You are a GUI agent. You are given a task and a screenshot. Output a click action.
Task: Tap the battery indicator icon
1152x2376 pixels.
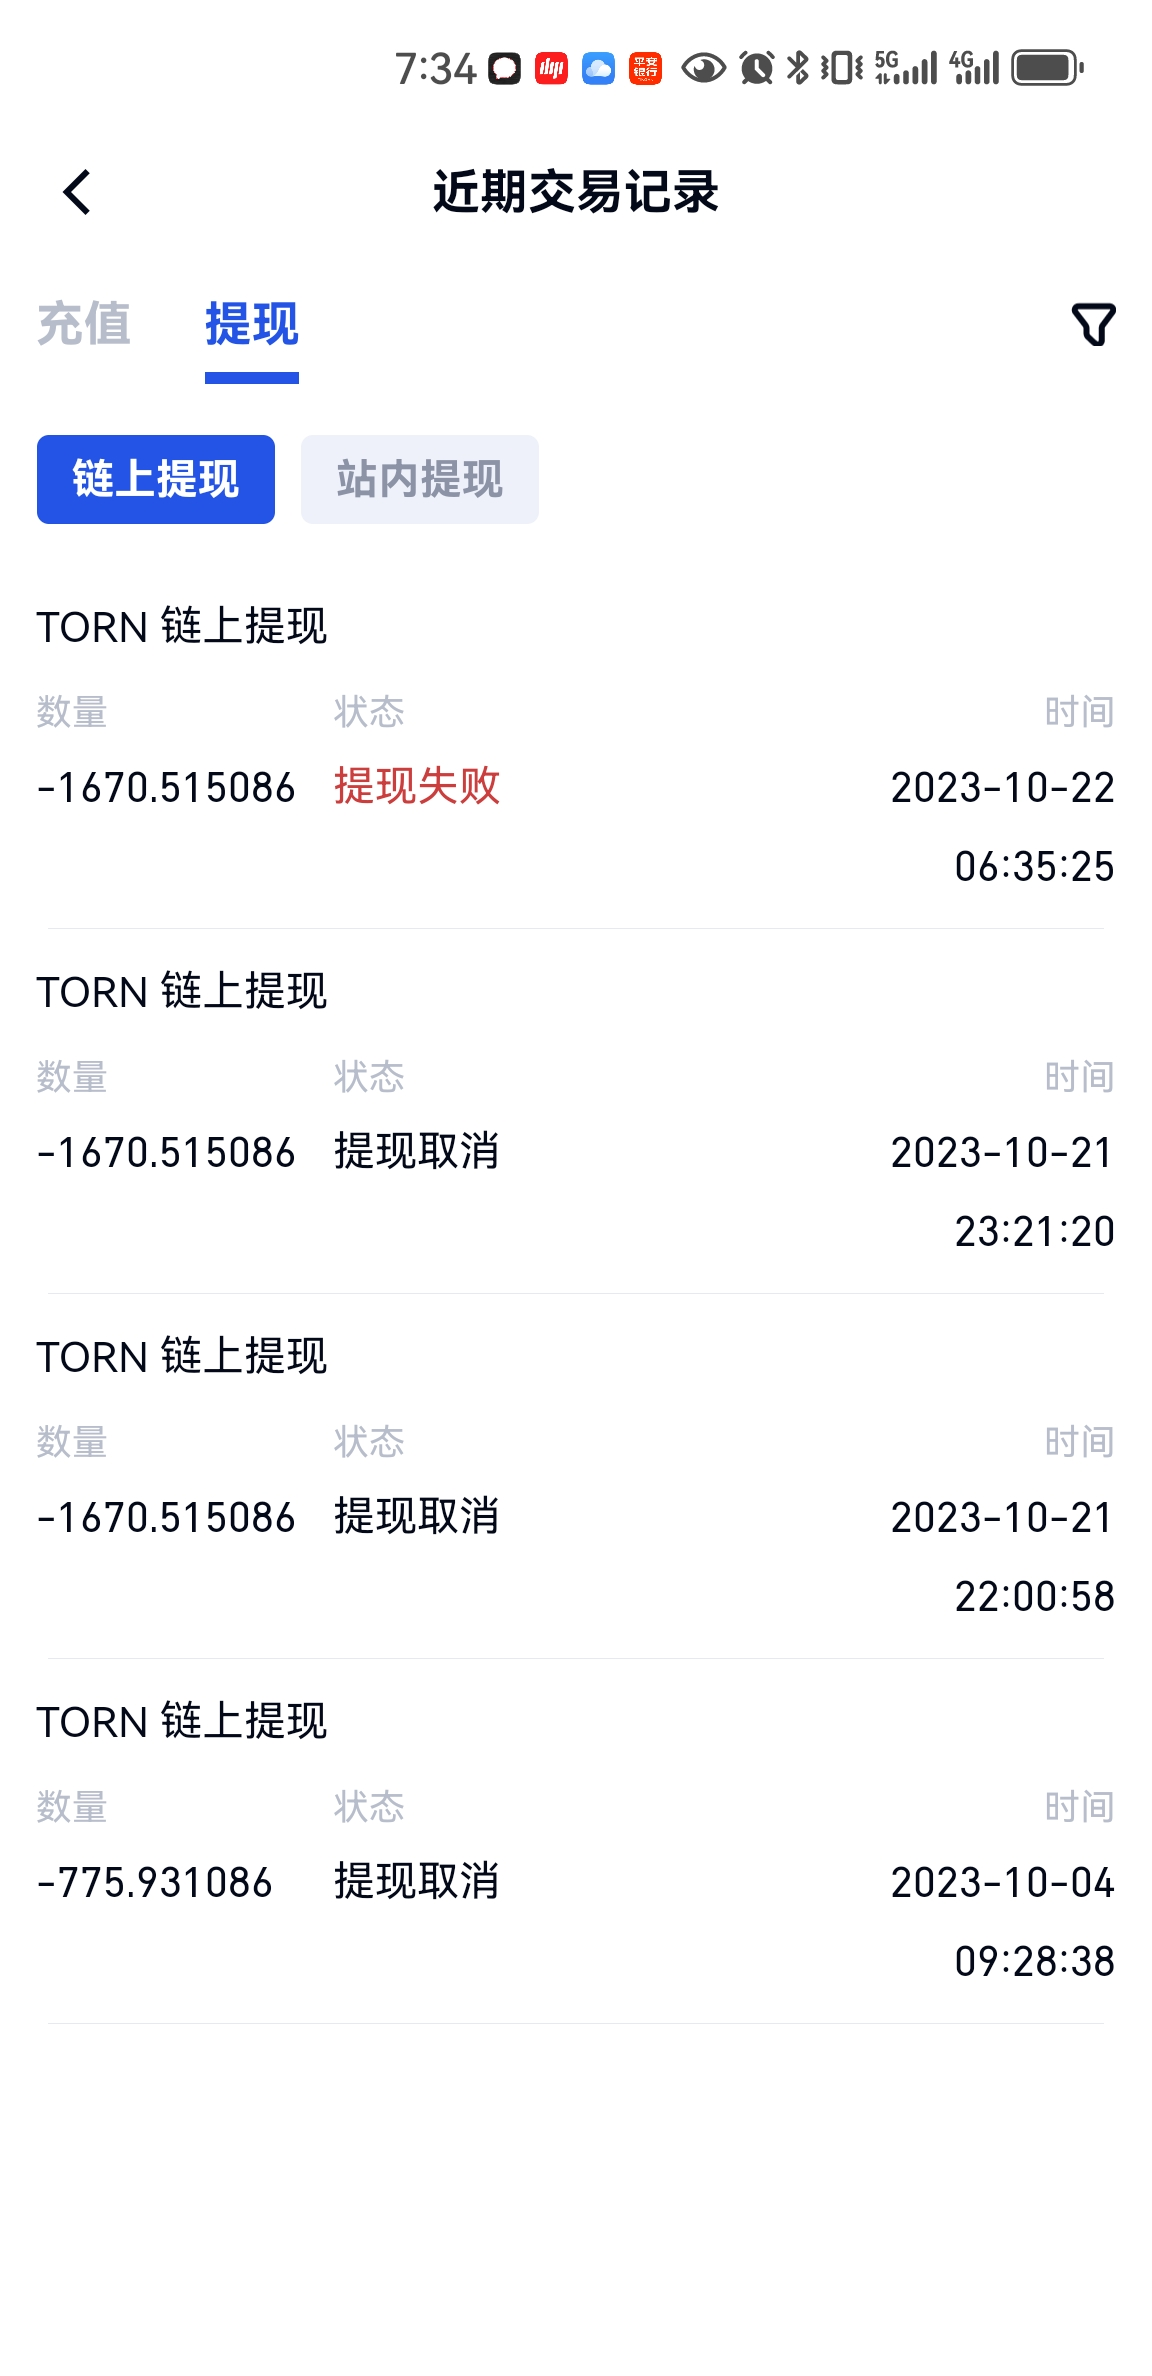1047,68
